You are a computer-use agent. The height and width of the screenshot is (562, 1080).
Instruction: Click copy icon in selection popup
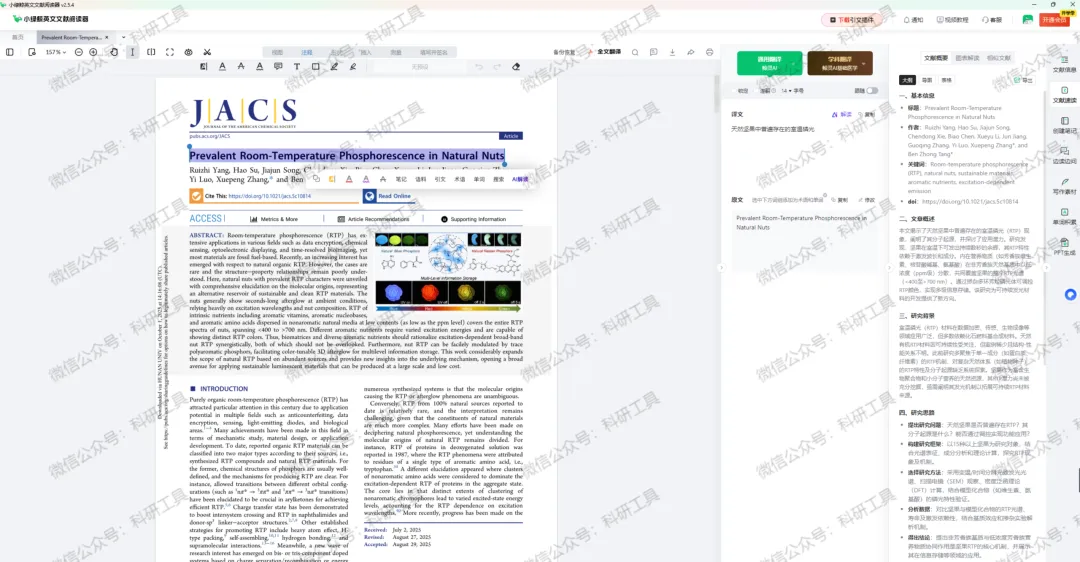[x=316, y=178]
